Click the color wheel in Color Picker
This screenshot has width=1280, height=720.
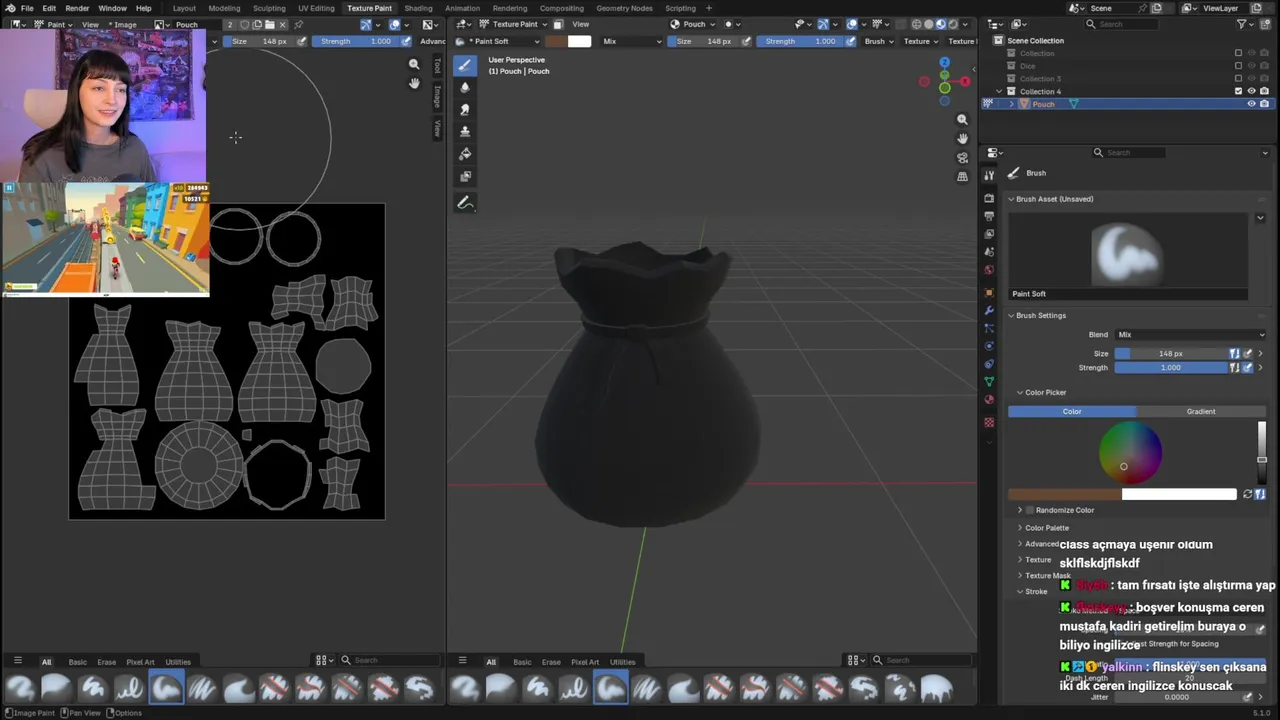coord(1130,453)
